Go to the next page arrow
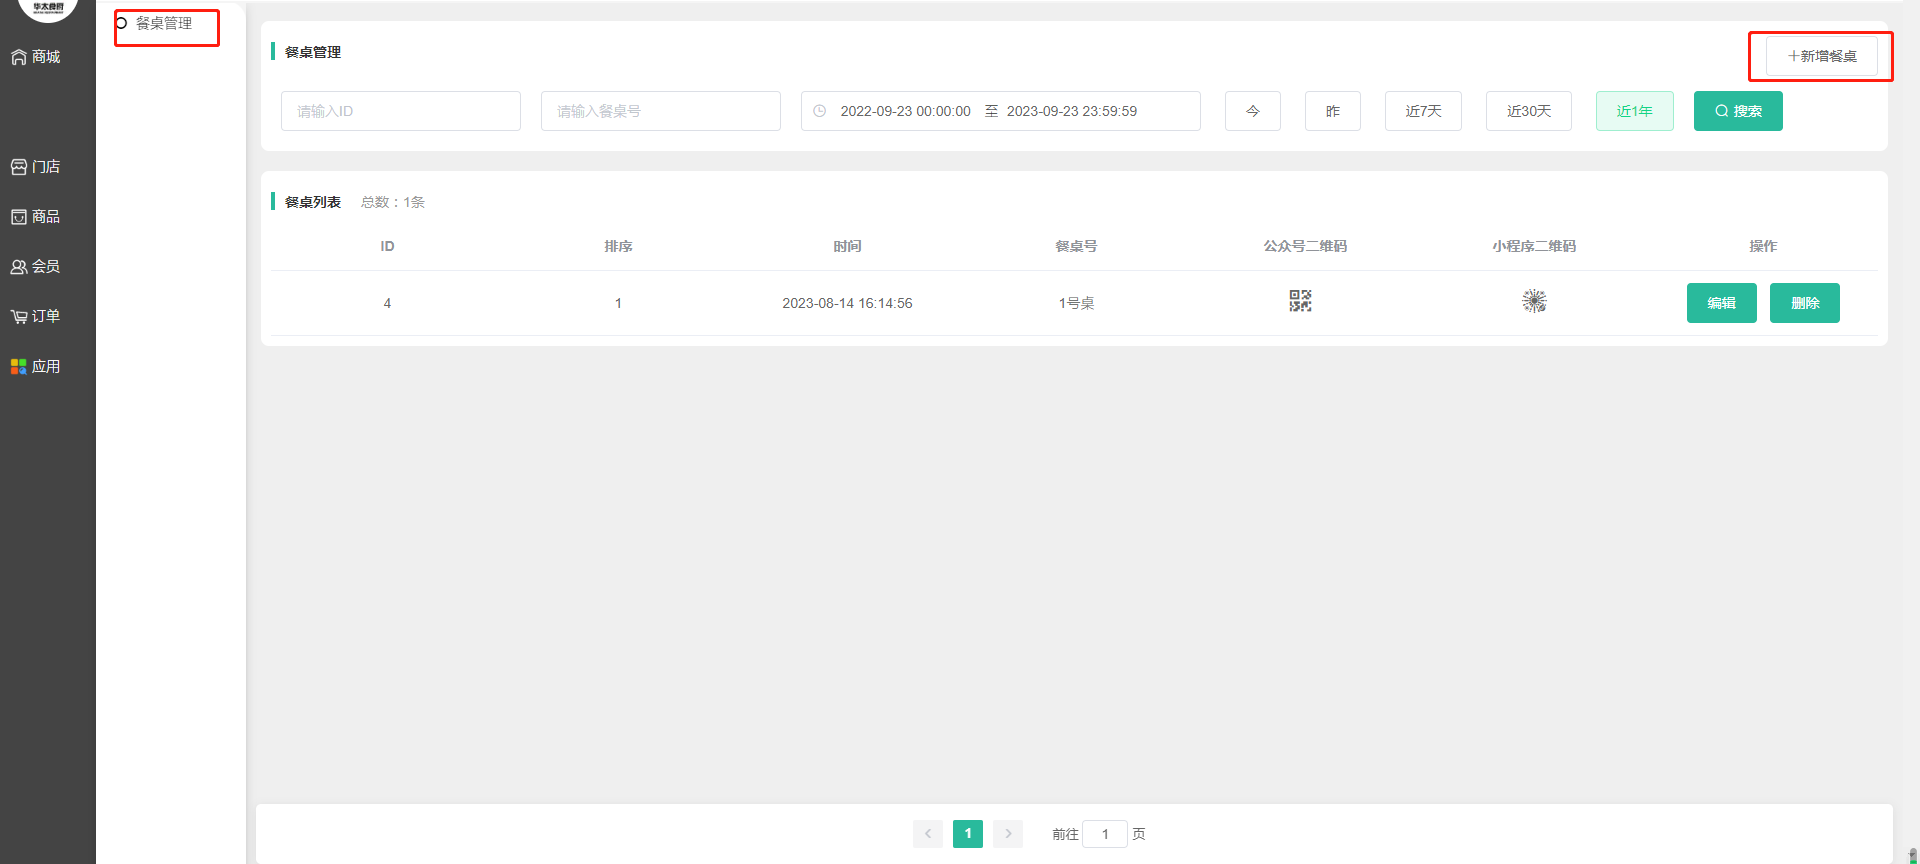Viewport: 1920px width, 864px height. pyautogui.click(x=1008, y=834)
